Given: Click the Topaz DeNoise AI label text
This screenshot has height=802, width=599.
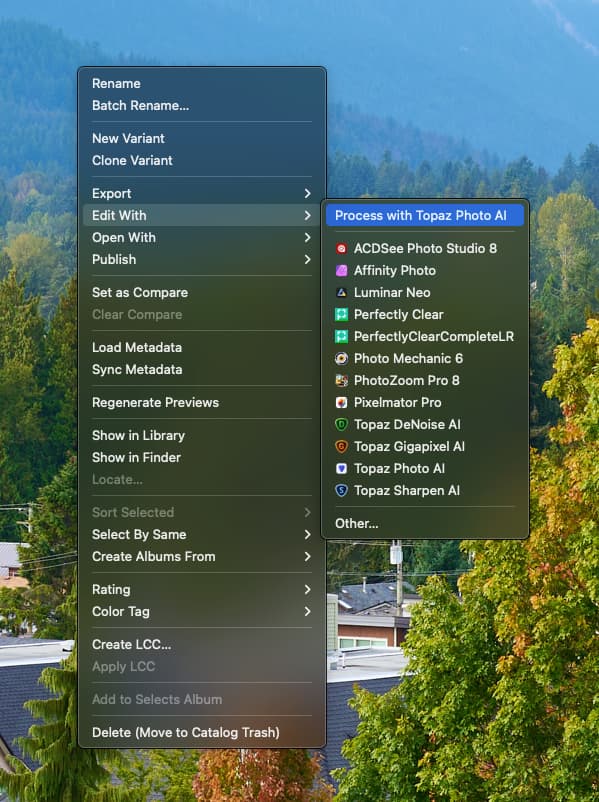Looking at the screenshot, I should pyautogui.click(x=407, y=425).
